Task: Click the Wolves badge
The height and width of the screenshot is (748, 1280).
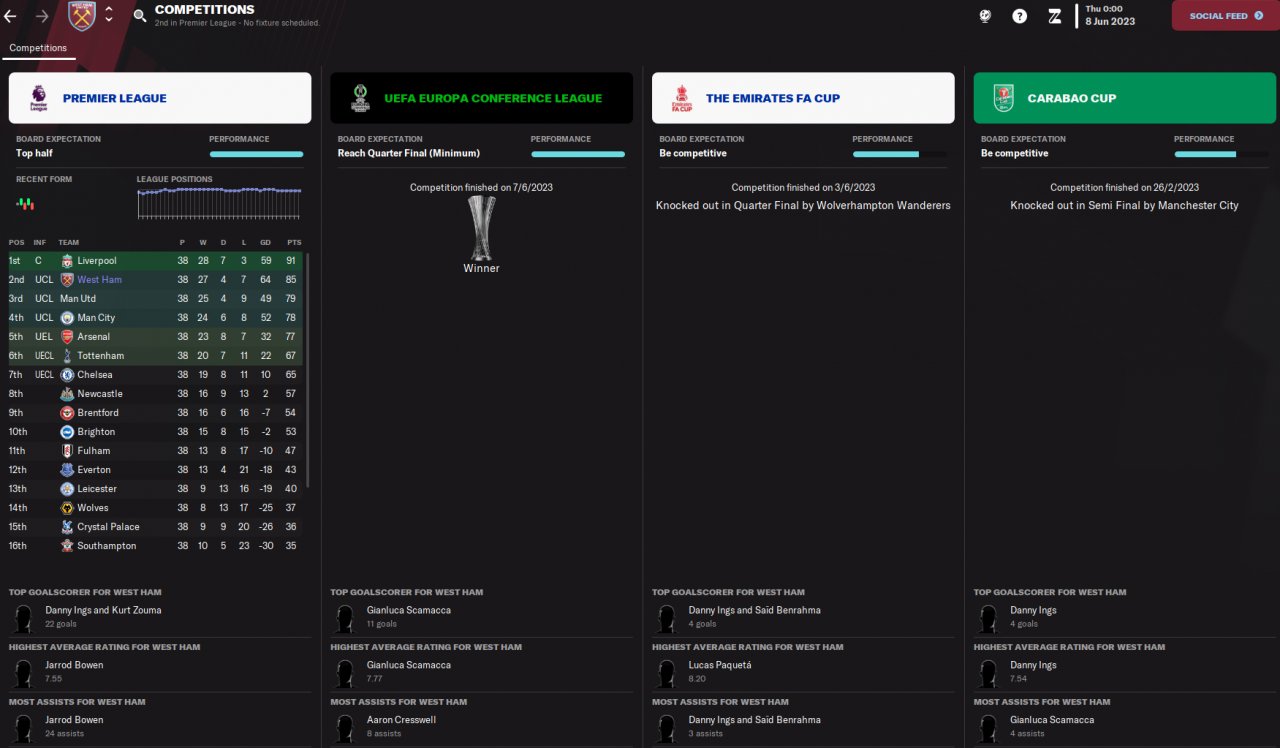Action: point(67,508)
